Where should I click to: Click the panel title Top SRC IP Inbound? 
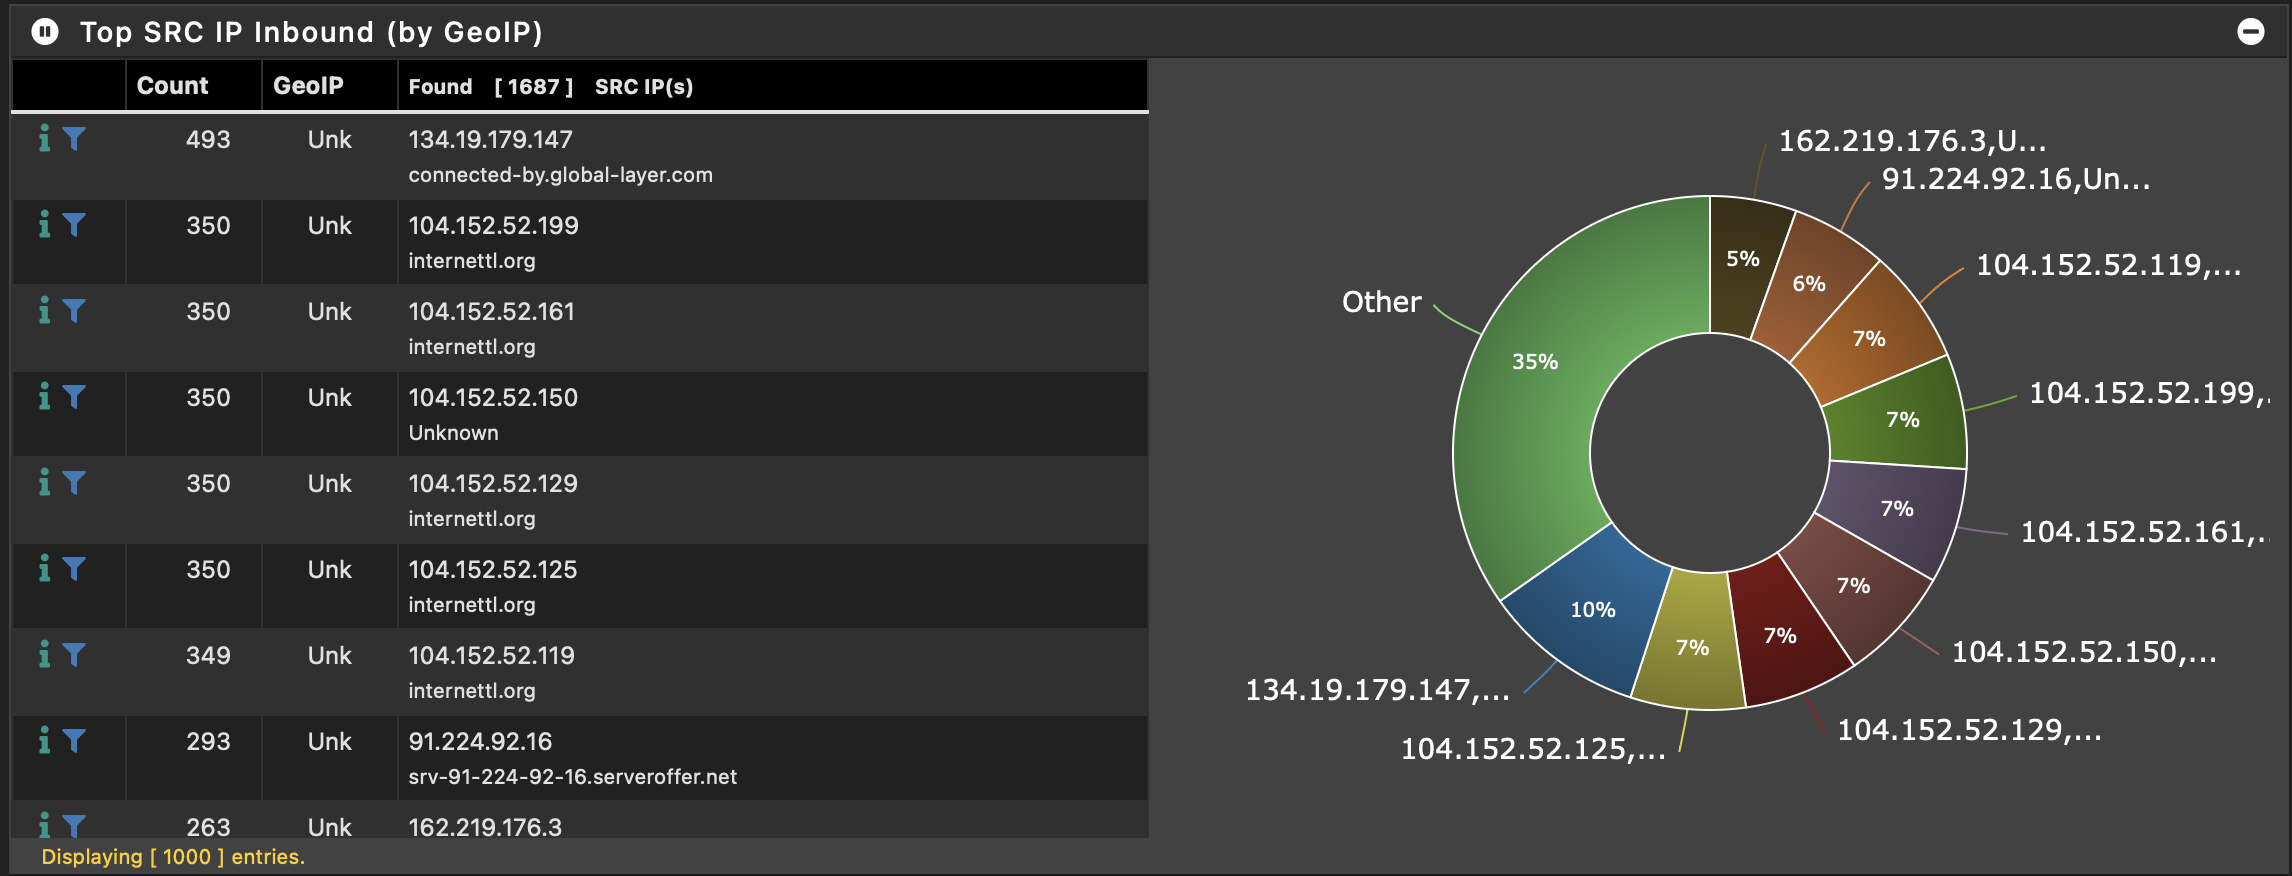311,32
